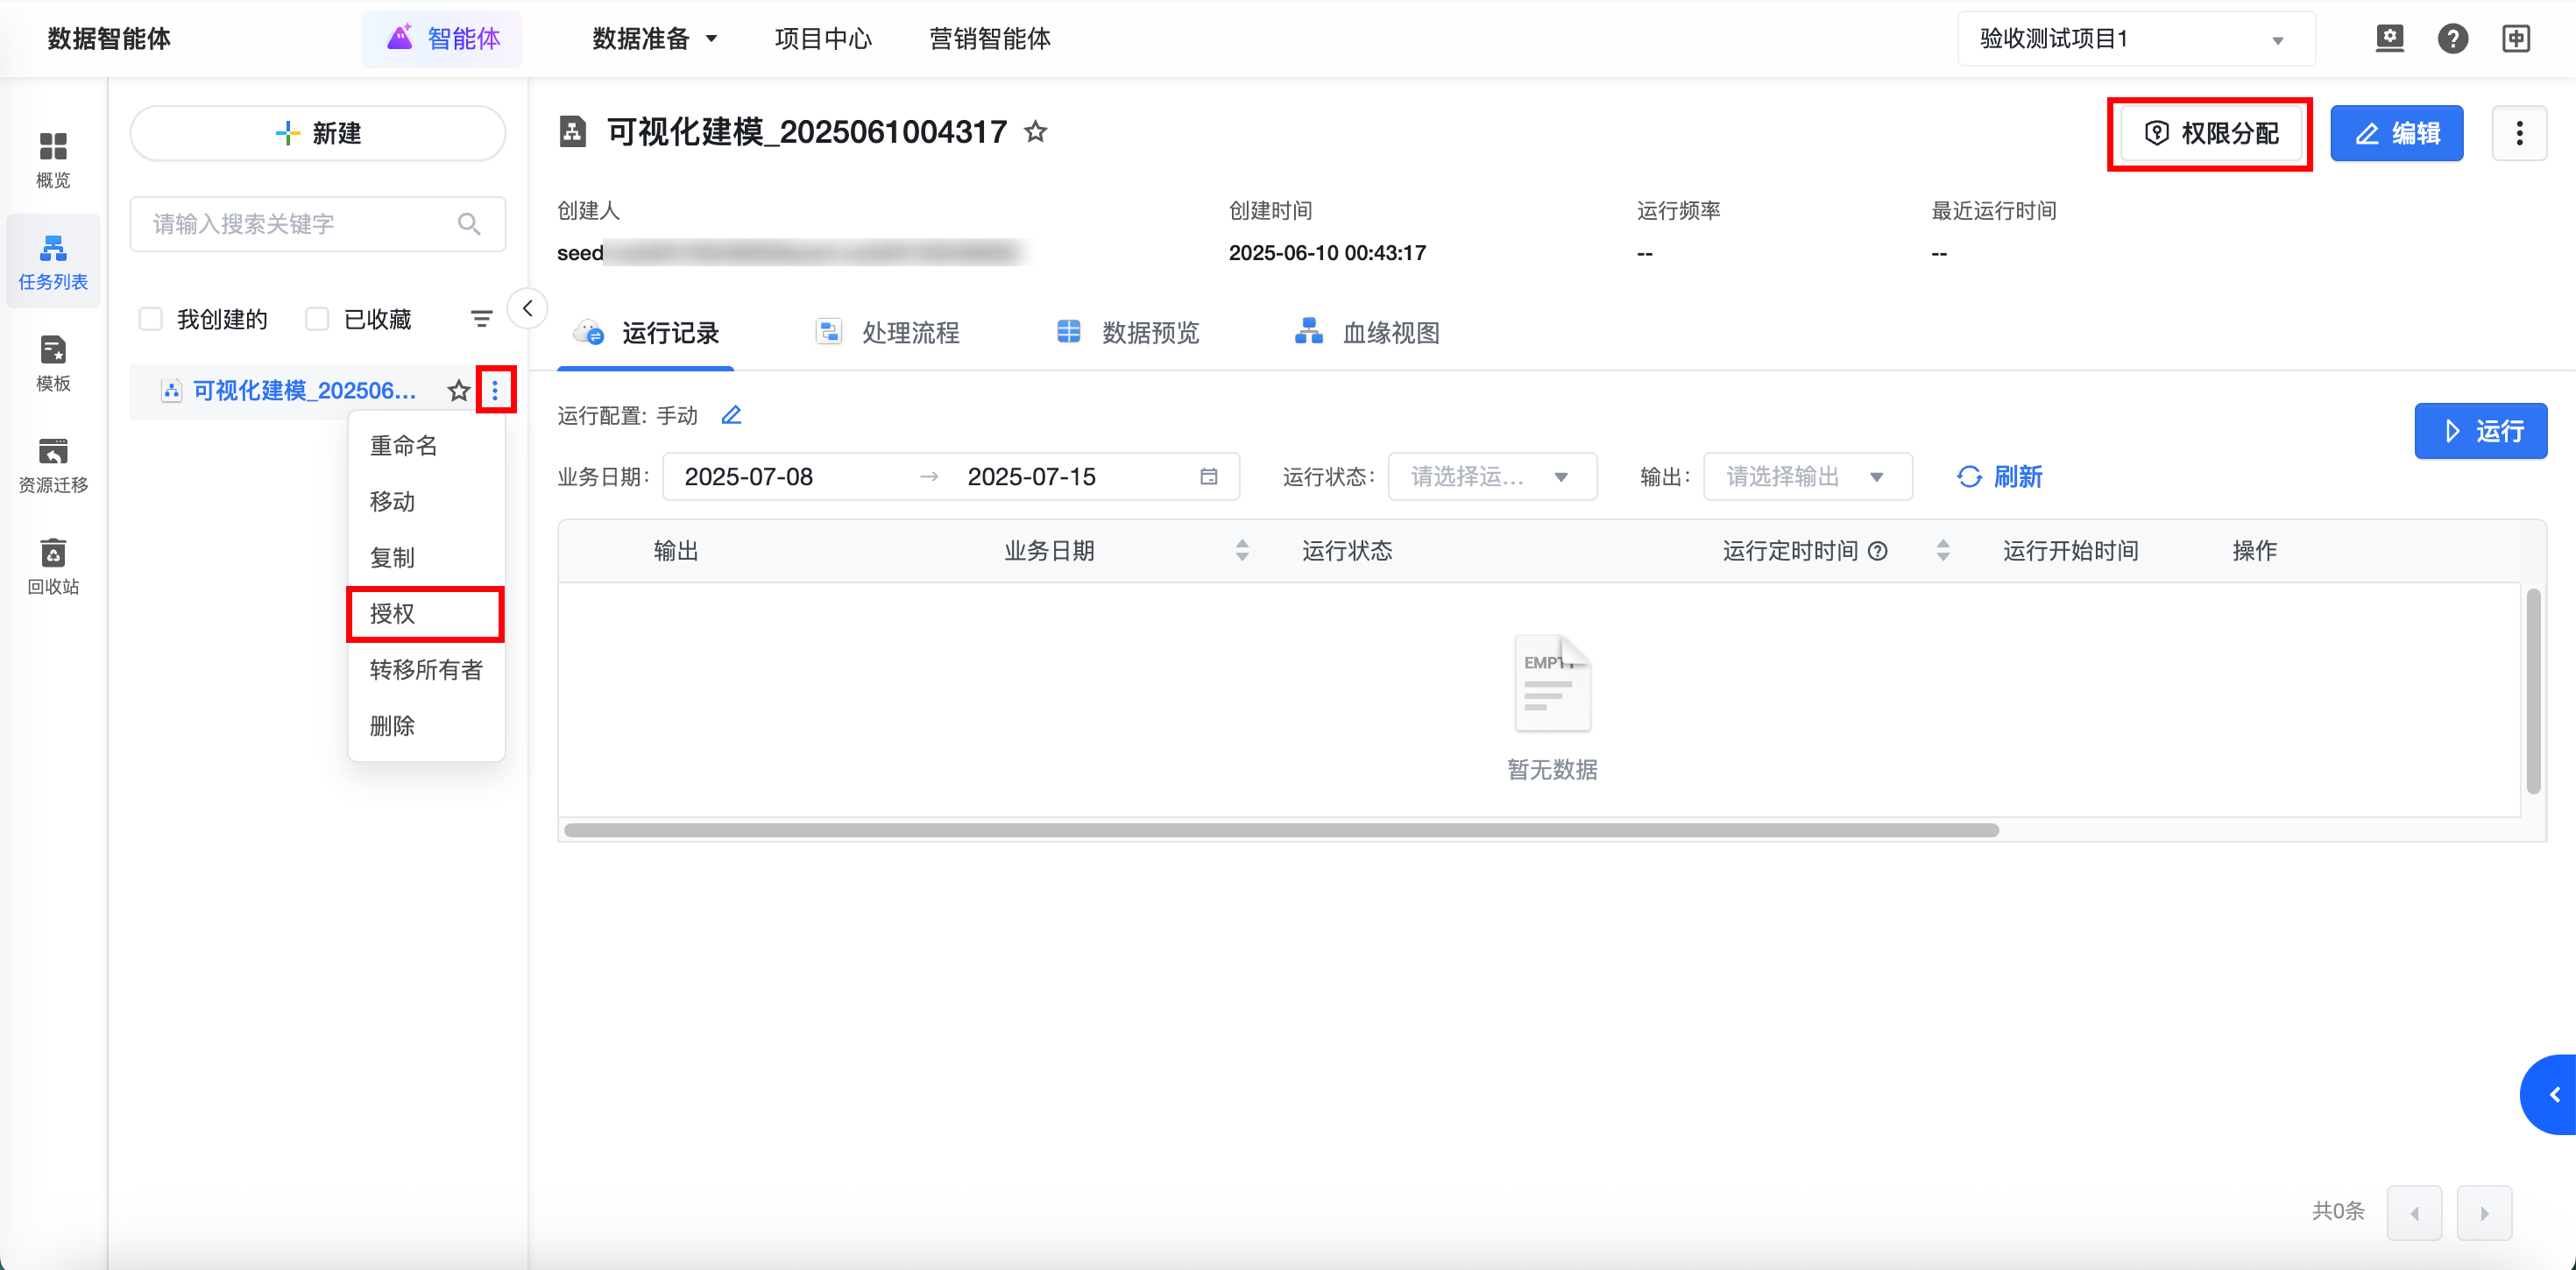Star the task title 可视化建模_2025061004317
The image size is (2576, 1270).
click(x=1036, y=132)
